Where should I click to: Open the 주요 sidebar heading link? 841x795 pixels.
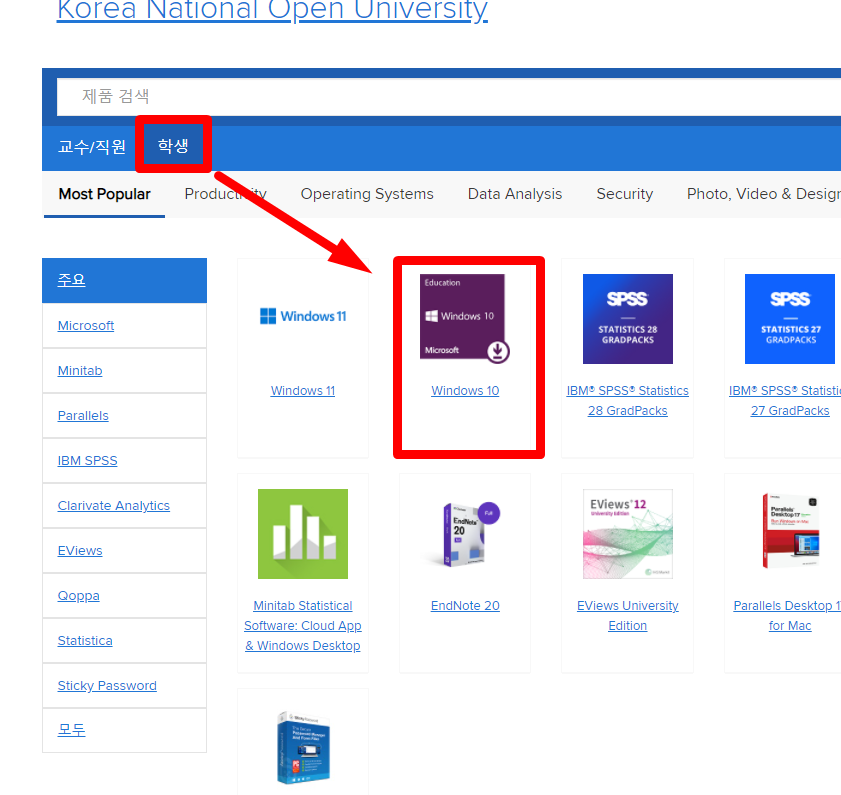[x=71, y=280]
